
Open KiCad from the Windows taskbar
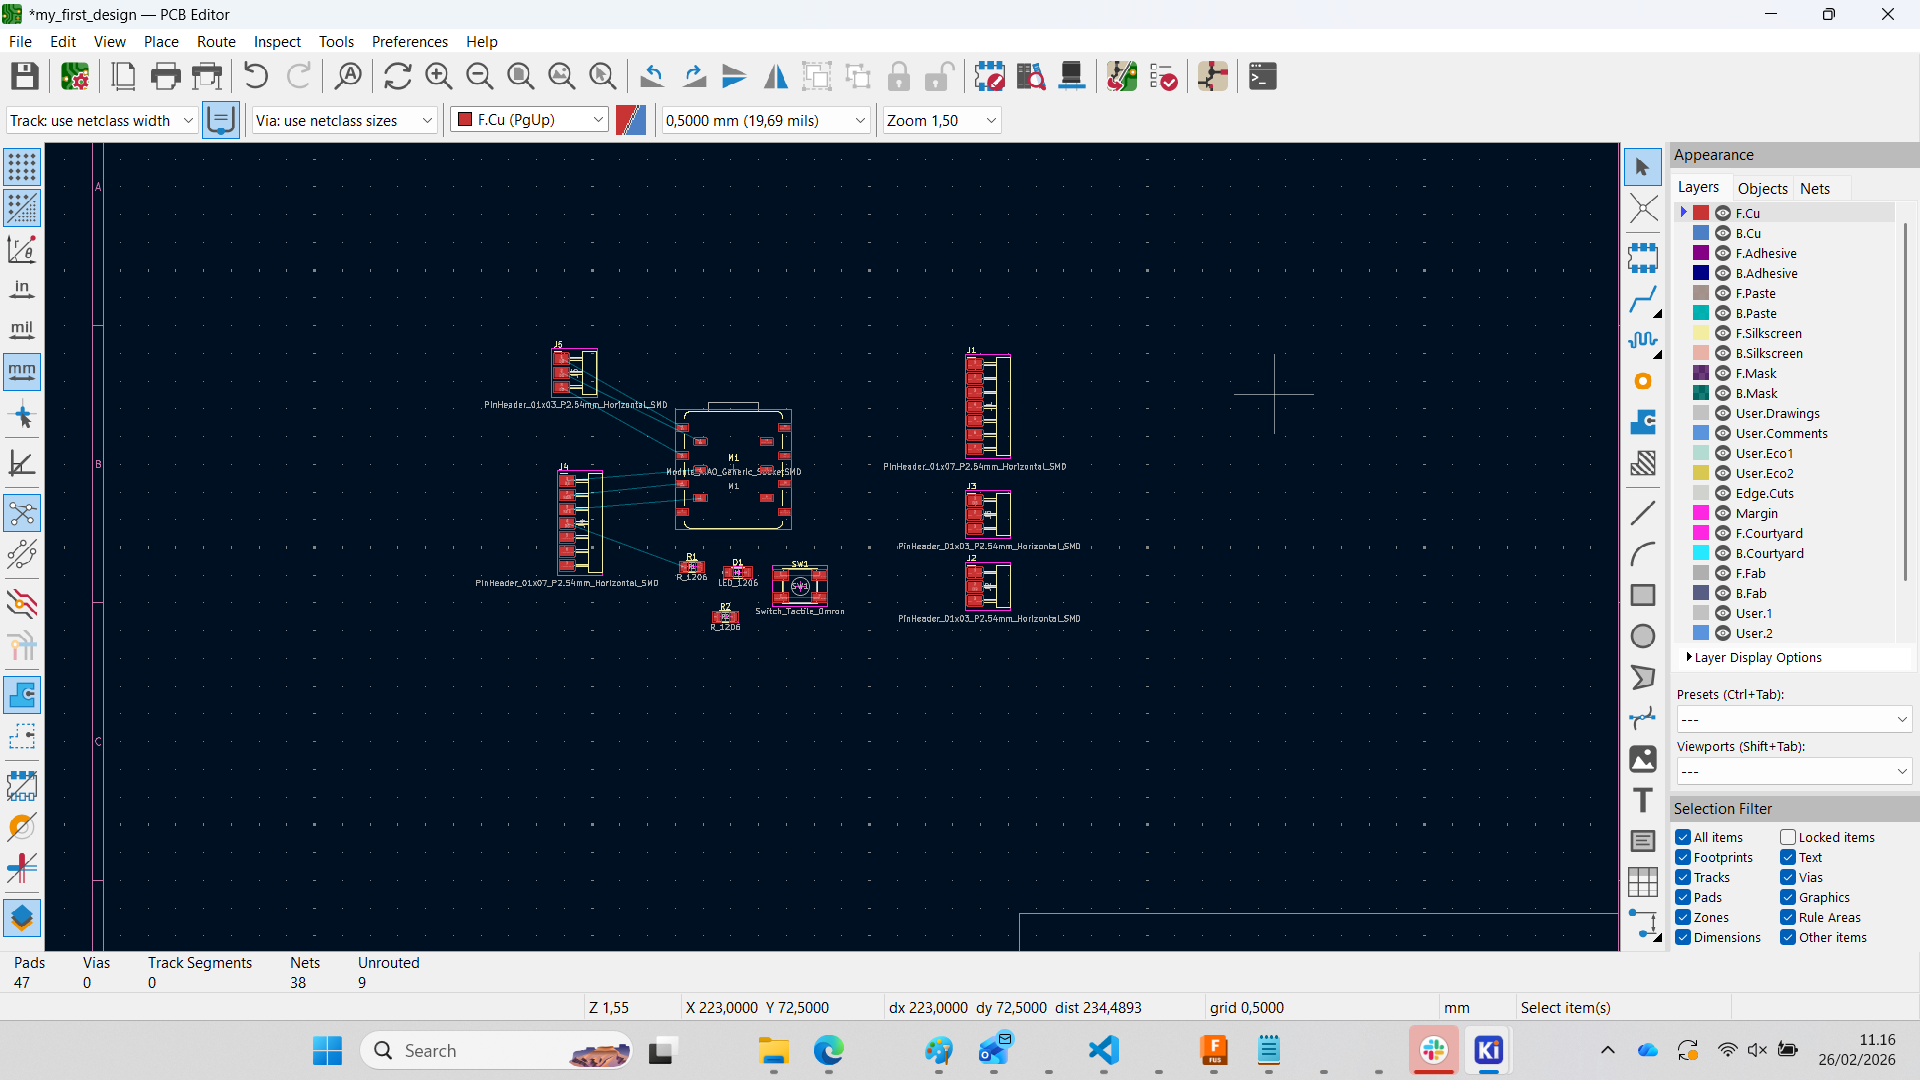coord(1488,1050)
